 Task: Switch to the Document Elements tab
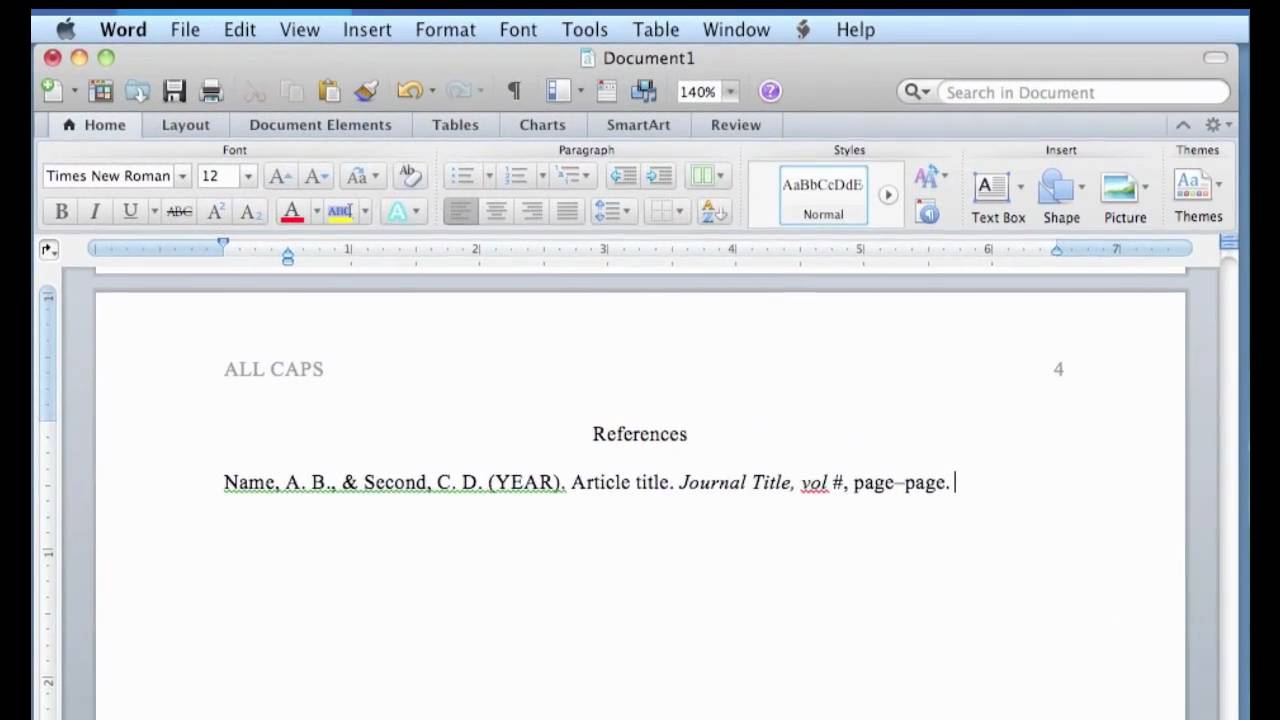[x=320, y=125]
